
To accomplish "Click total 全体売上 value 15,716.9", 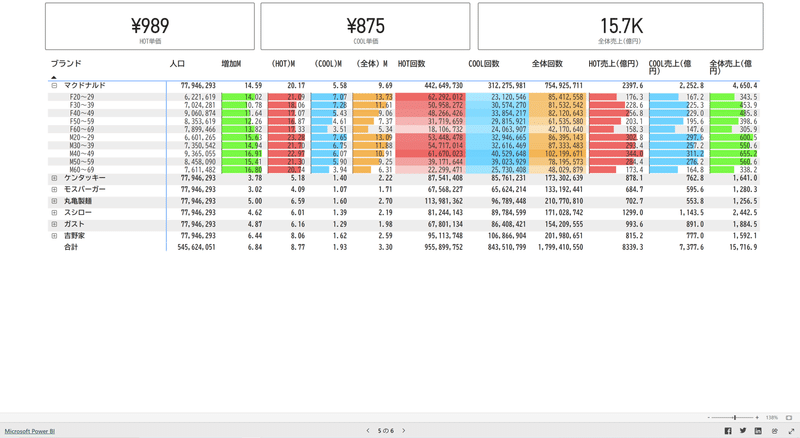I will point(743,247).
